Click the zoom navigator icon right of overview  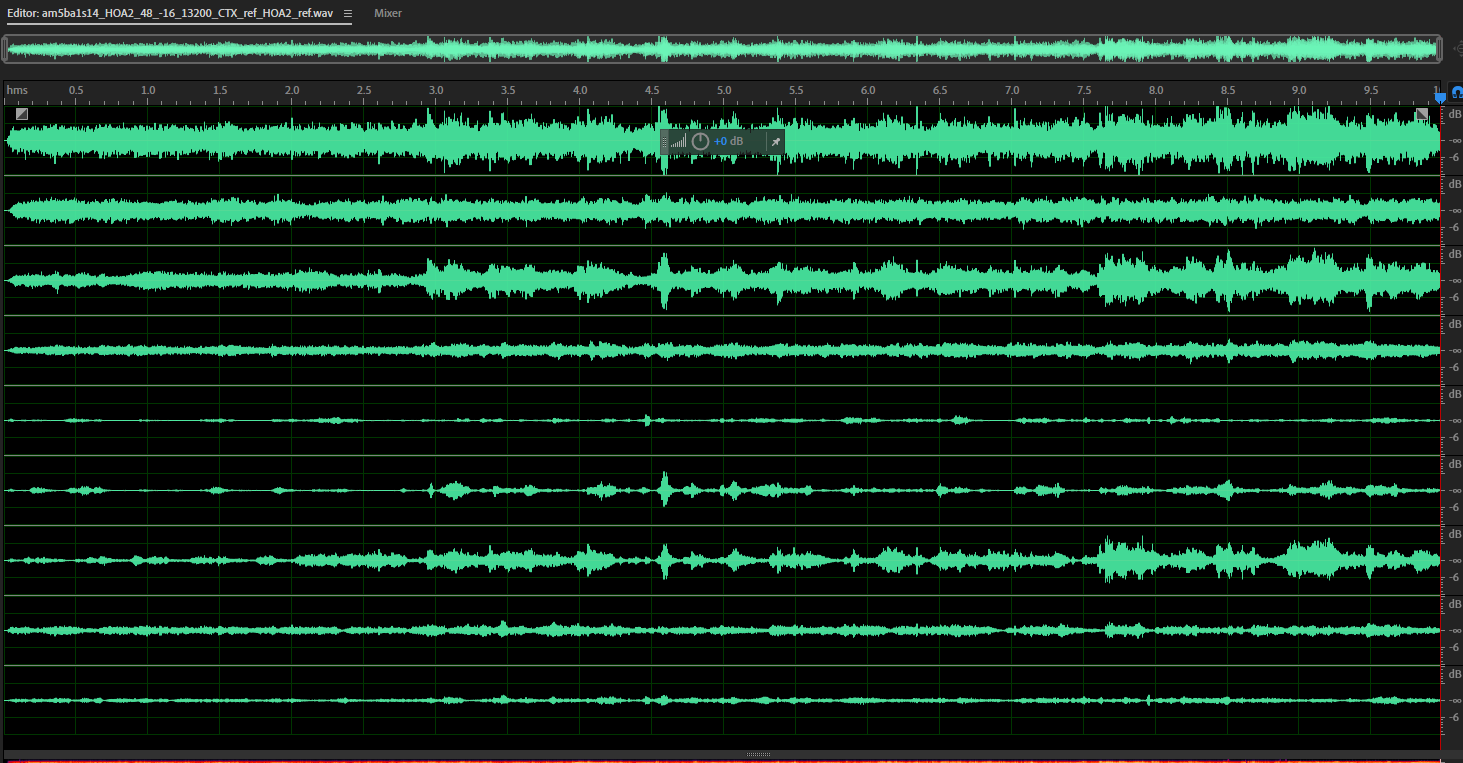(x=1454, y=49)
